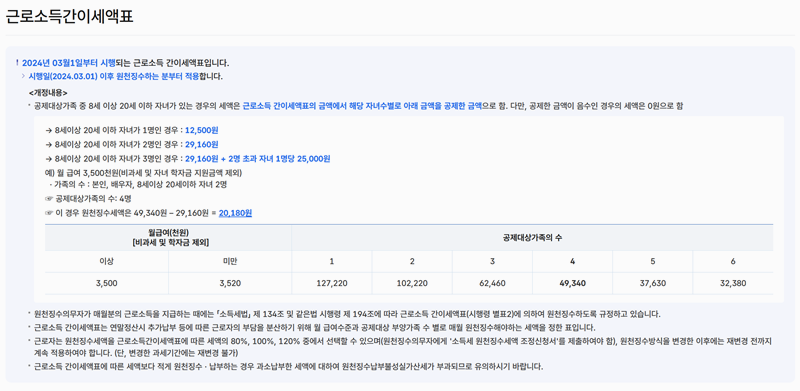This screenshot has height=391, width=800.
Task: Click the paragraph mentioning 80%, 100%, 120%
Action: click(403, 347)
